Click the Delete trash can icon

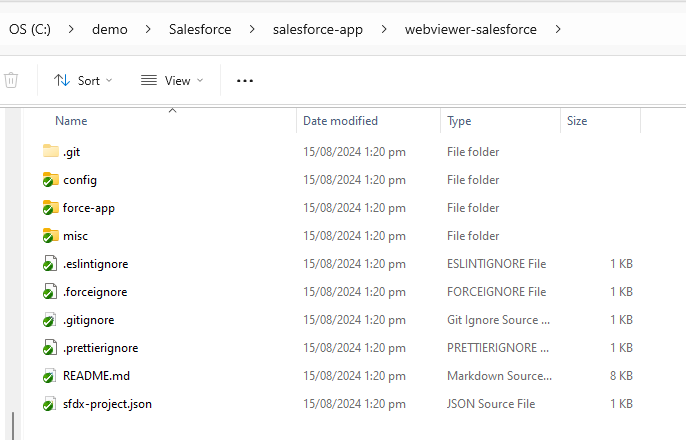coord(11,80)
